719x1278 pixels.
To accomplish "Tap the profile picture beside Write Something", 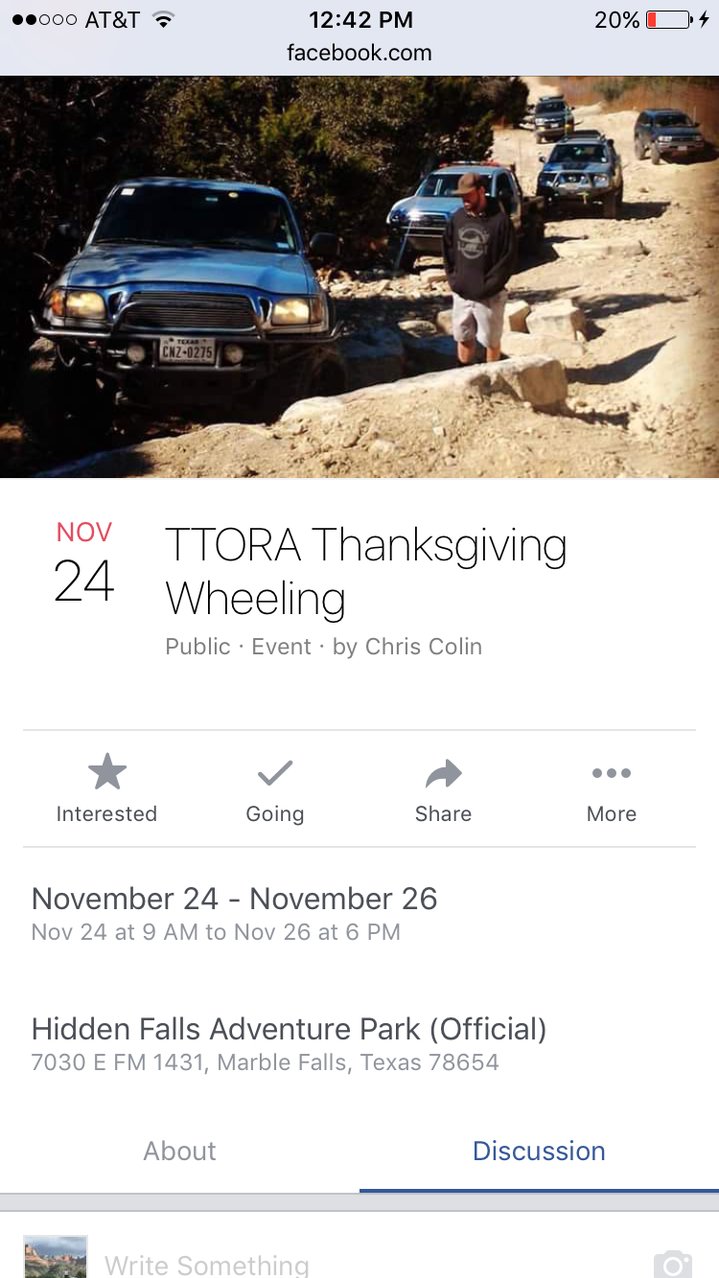I will point(55,1257).
